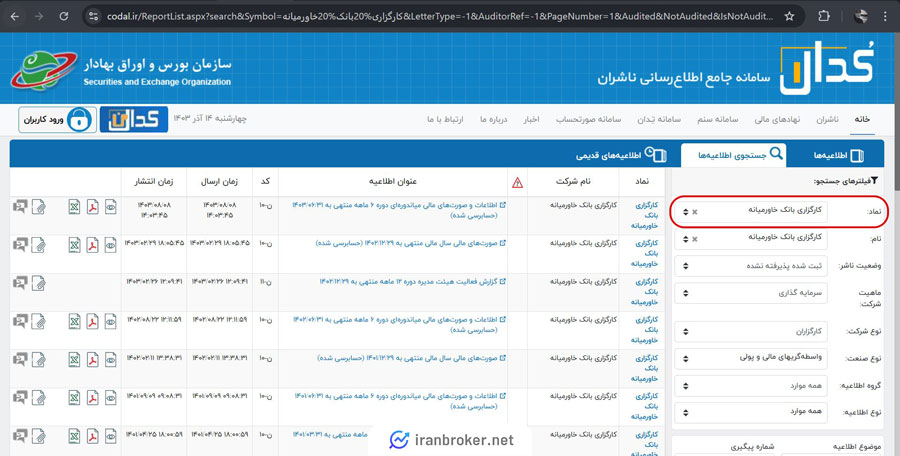Open the صورت‌های مالی ۱۴۰۲/۱۲/۲۹ report title link
The width and height of the screenshot is (900, 456).
point(411,243)
